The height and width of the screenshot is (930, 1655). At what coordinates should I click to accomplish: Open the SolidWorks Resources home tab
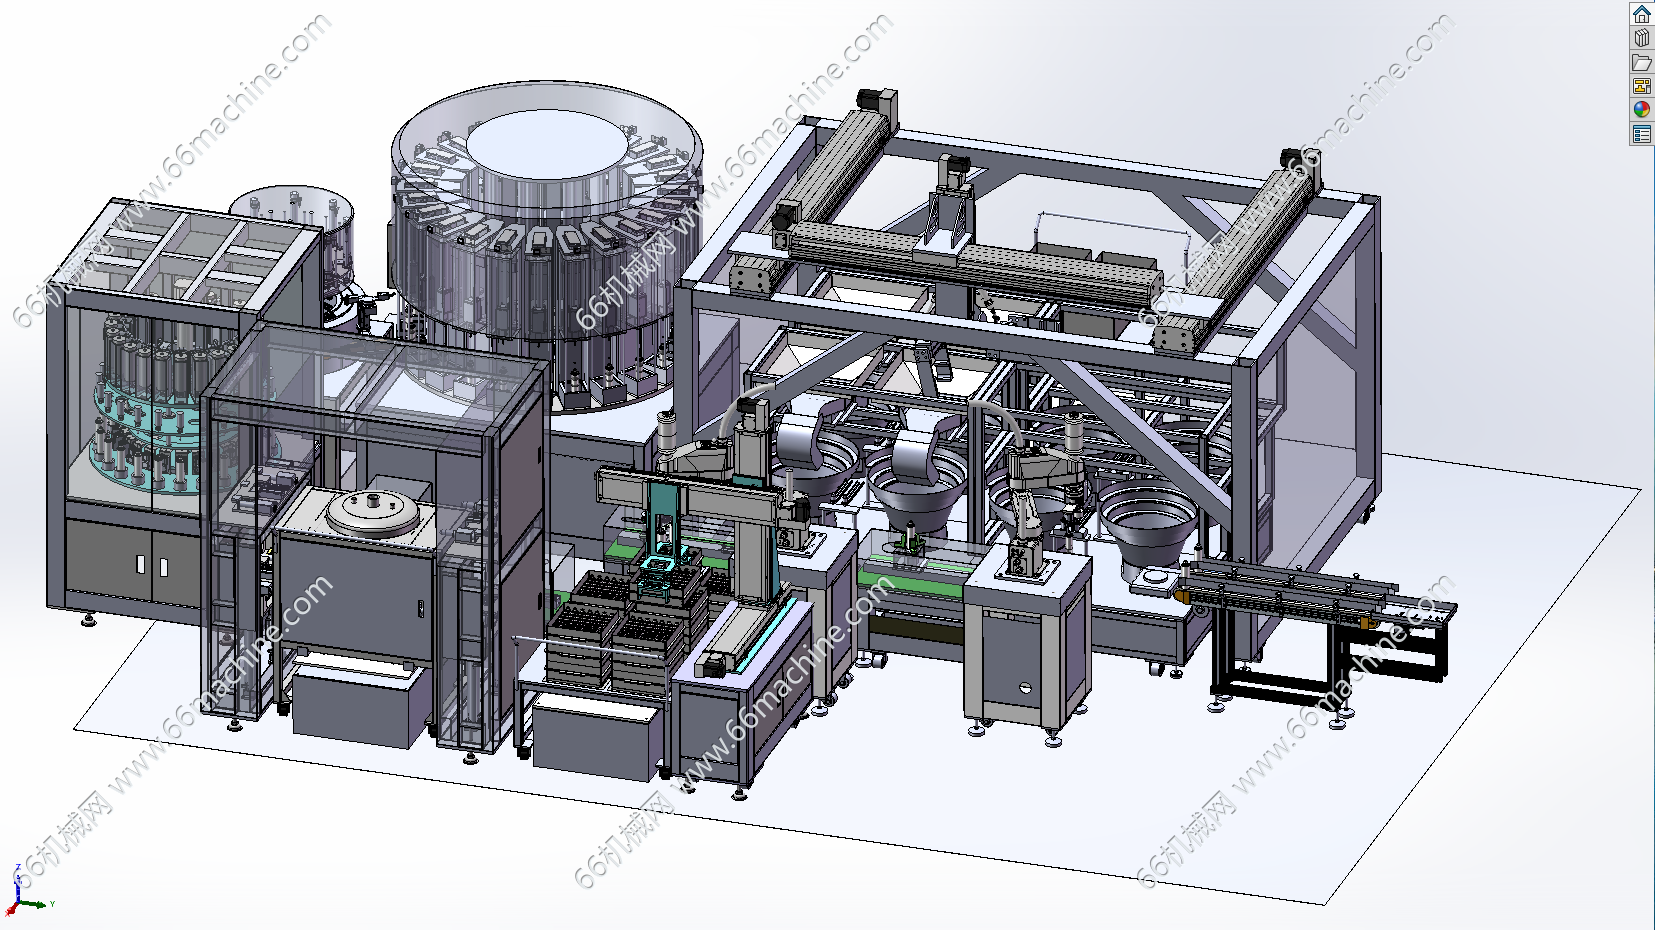(1641, 14)
